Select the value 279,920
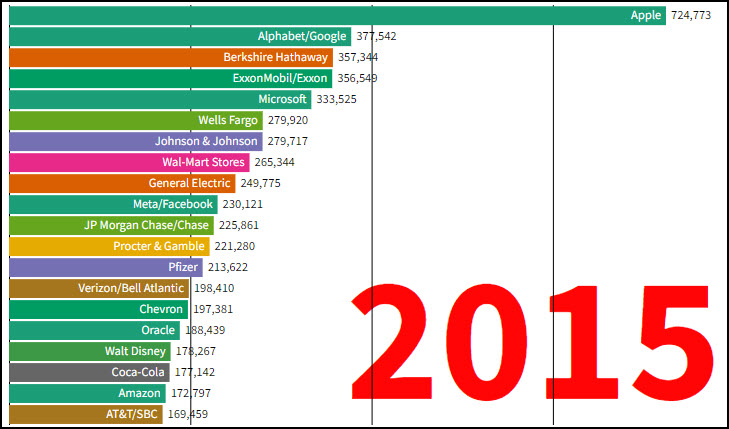Screen dimensions: 729x429 [288, 120]
